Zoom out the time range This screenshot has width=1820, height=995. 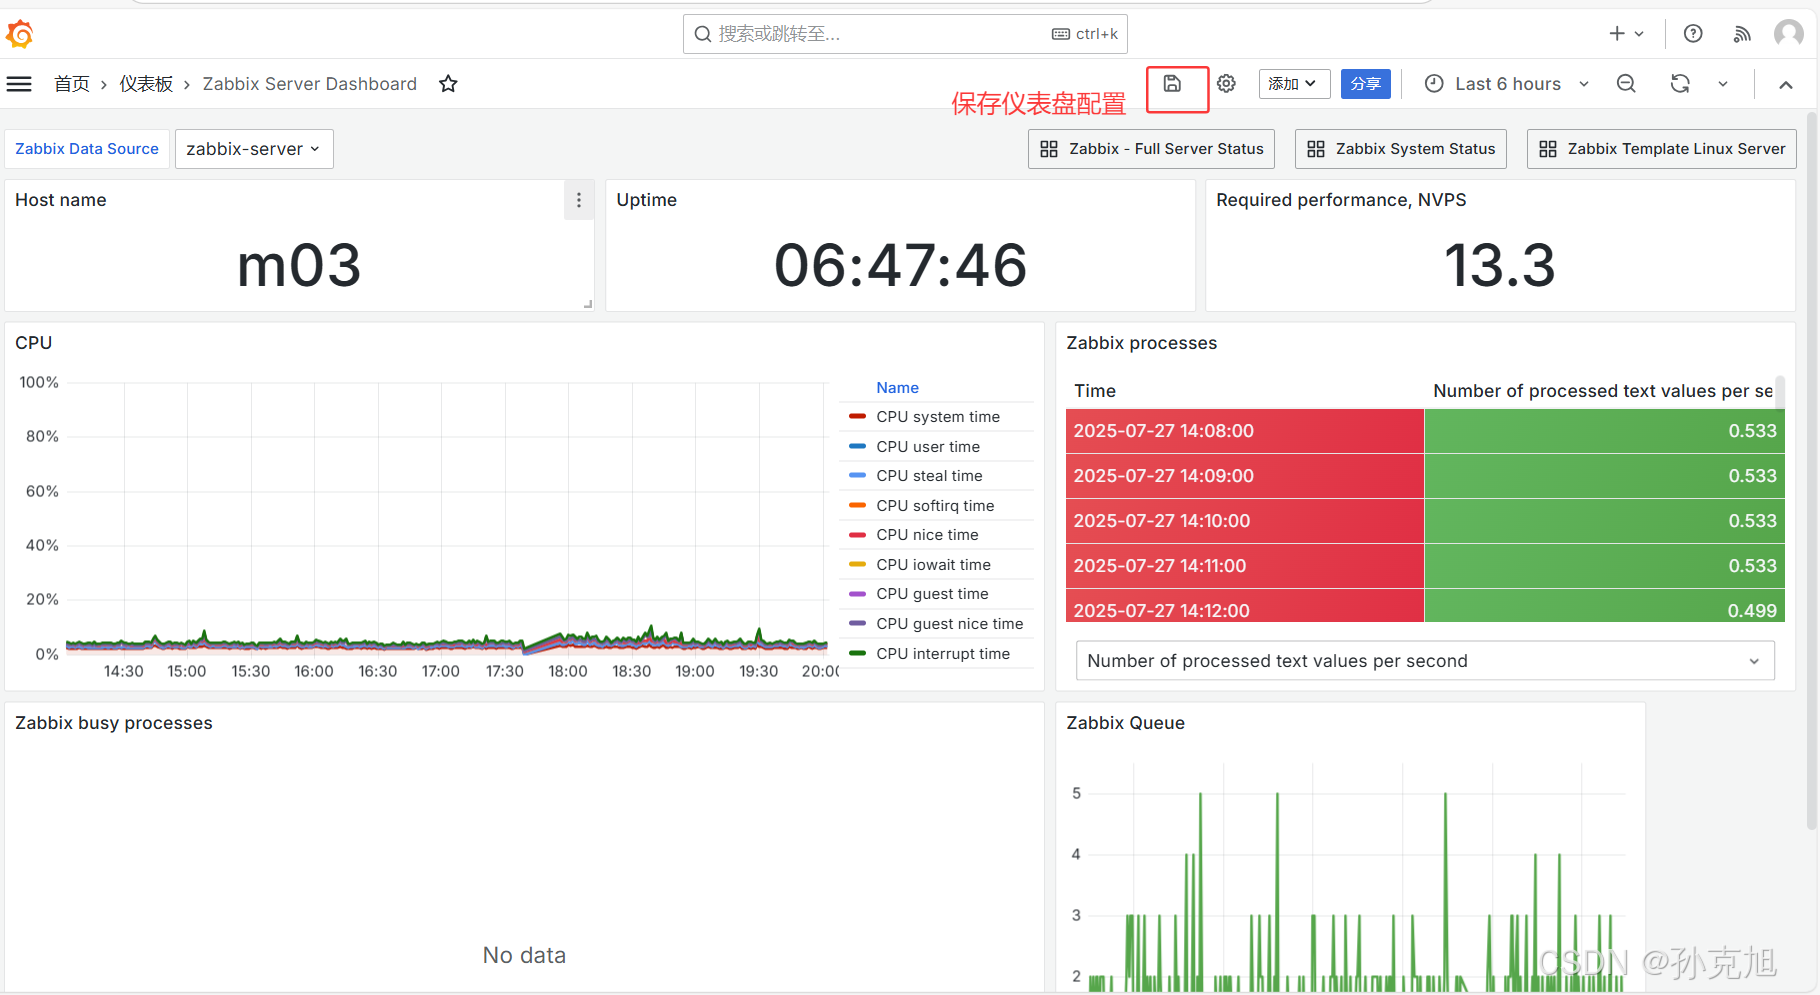pos(1626,84)
